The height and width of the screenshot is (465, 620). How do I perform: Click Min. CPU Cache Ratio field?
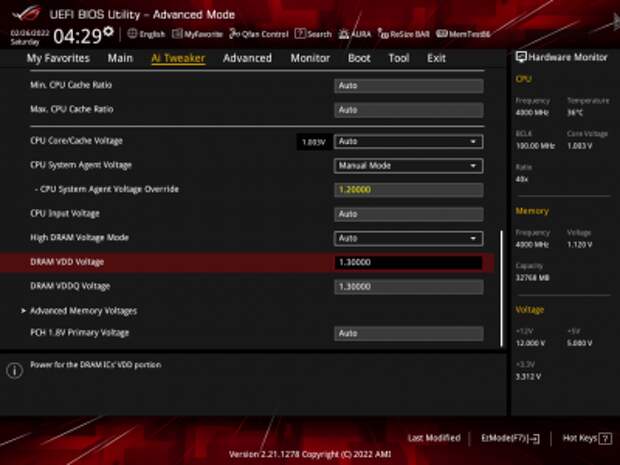click(x=408, y=86)
